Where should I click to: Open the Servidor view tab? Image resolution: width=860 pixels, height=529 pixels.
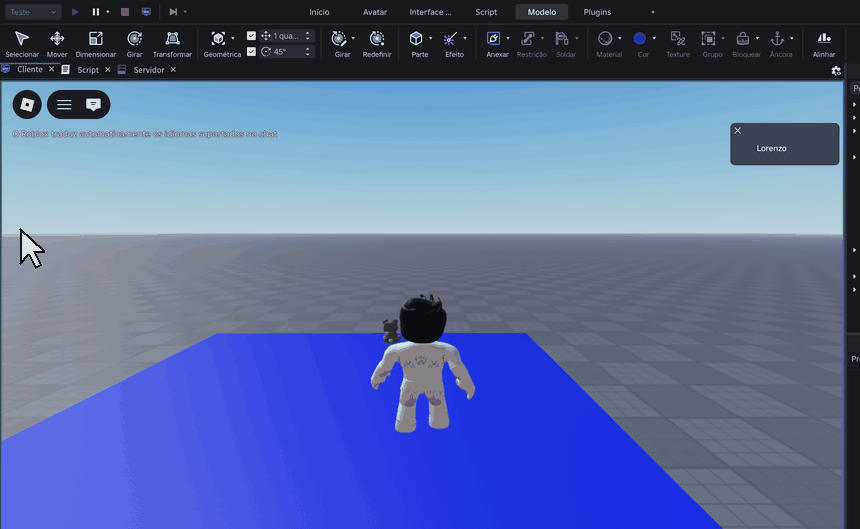point(149,70)
